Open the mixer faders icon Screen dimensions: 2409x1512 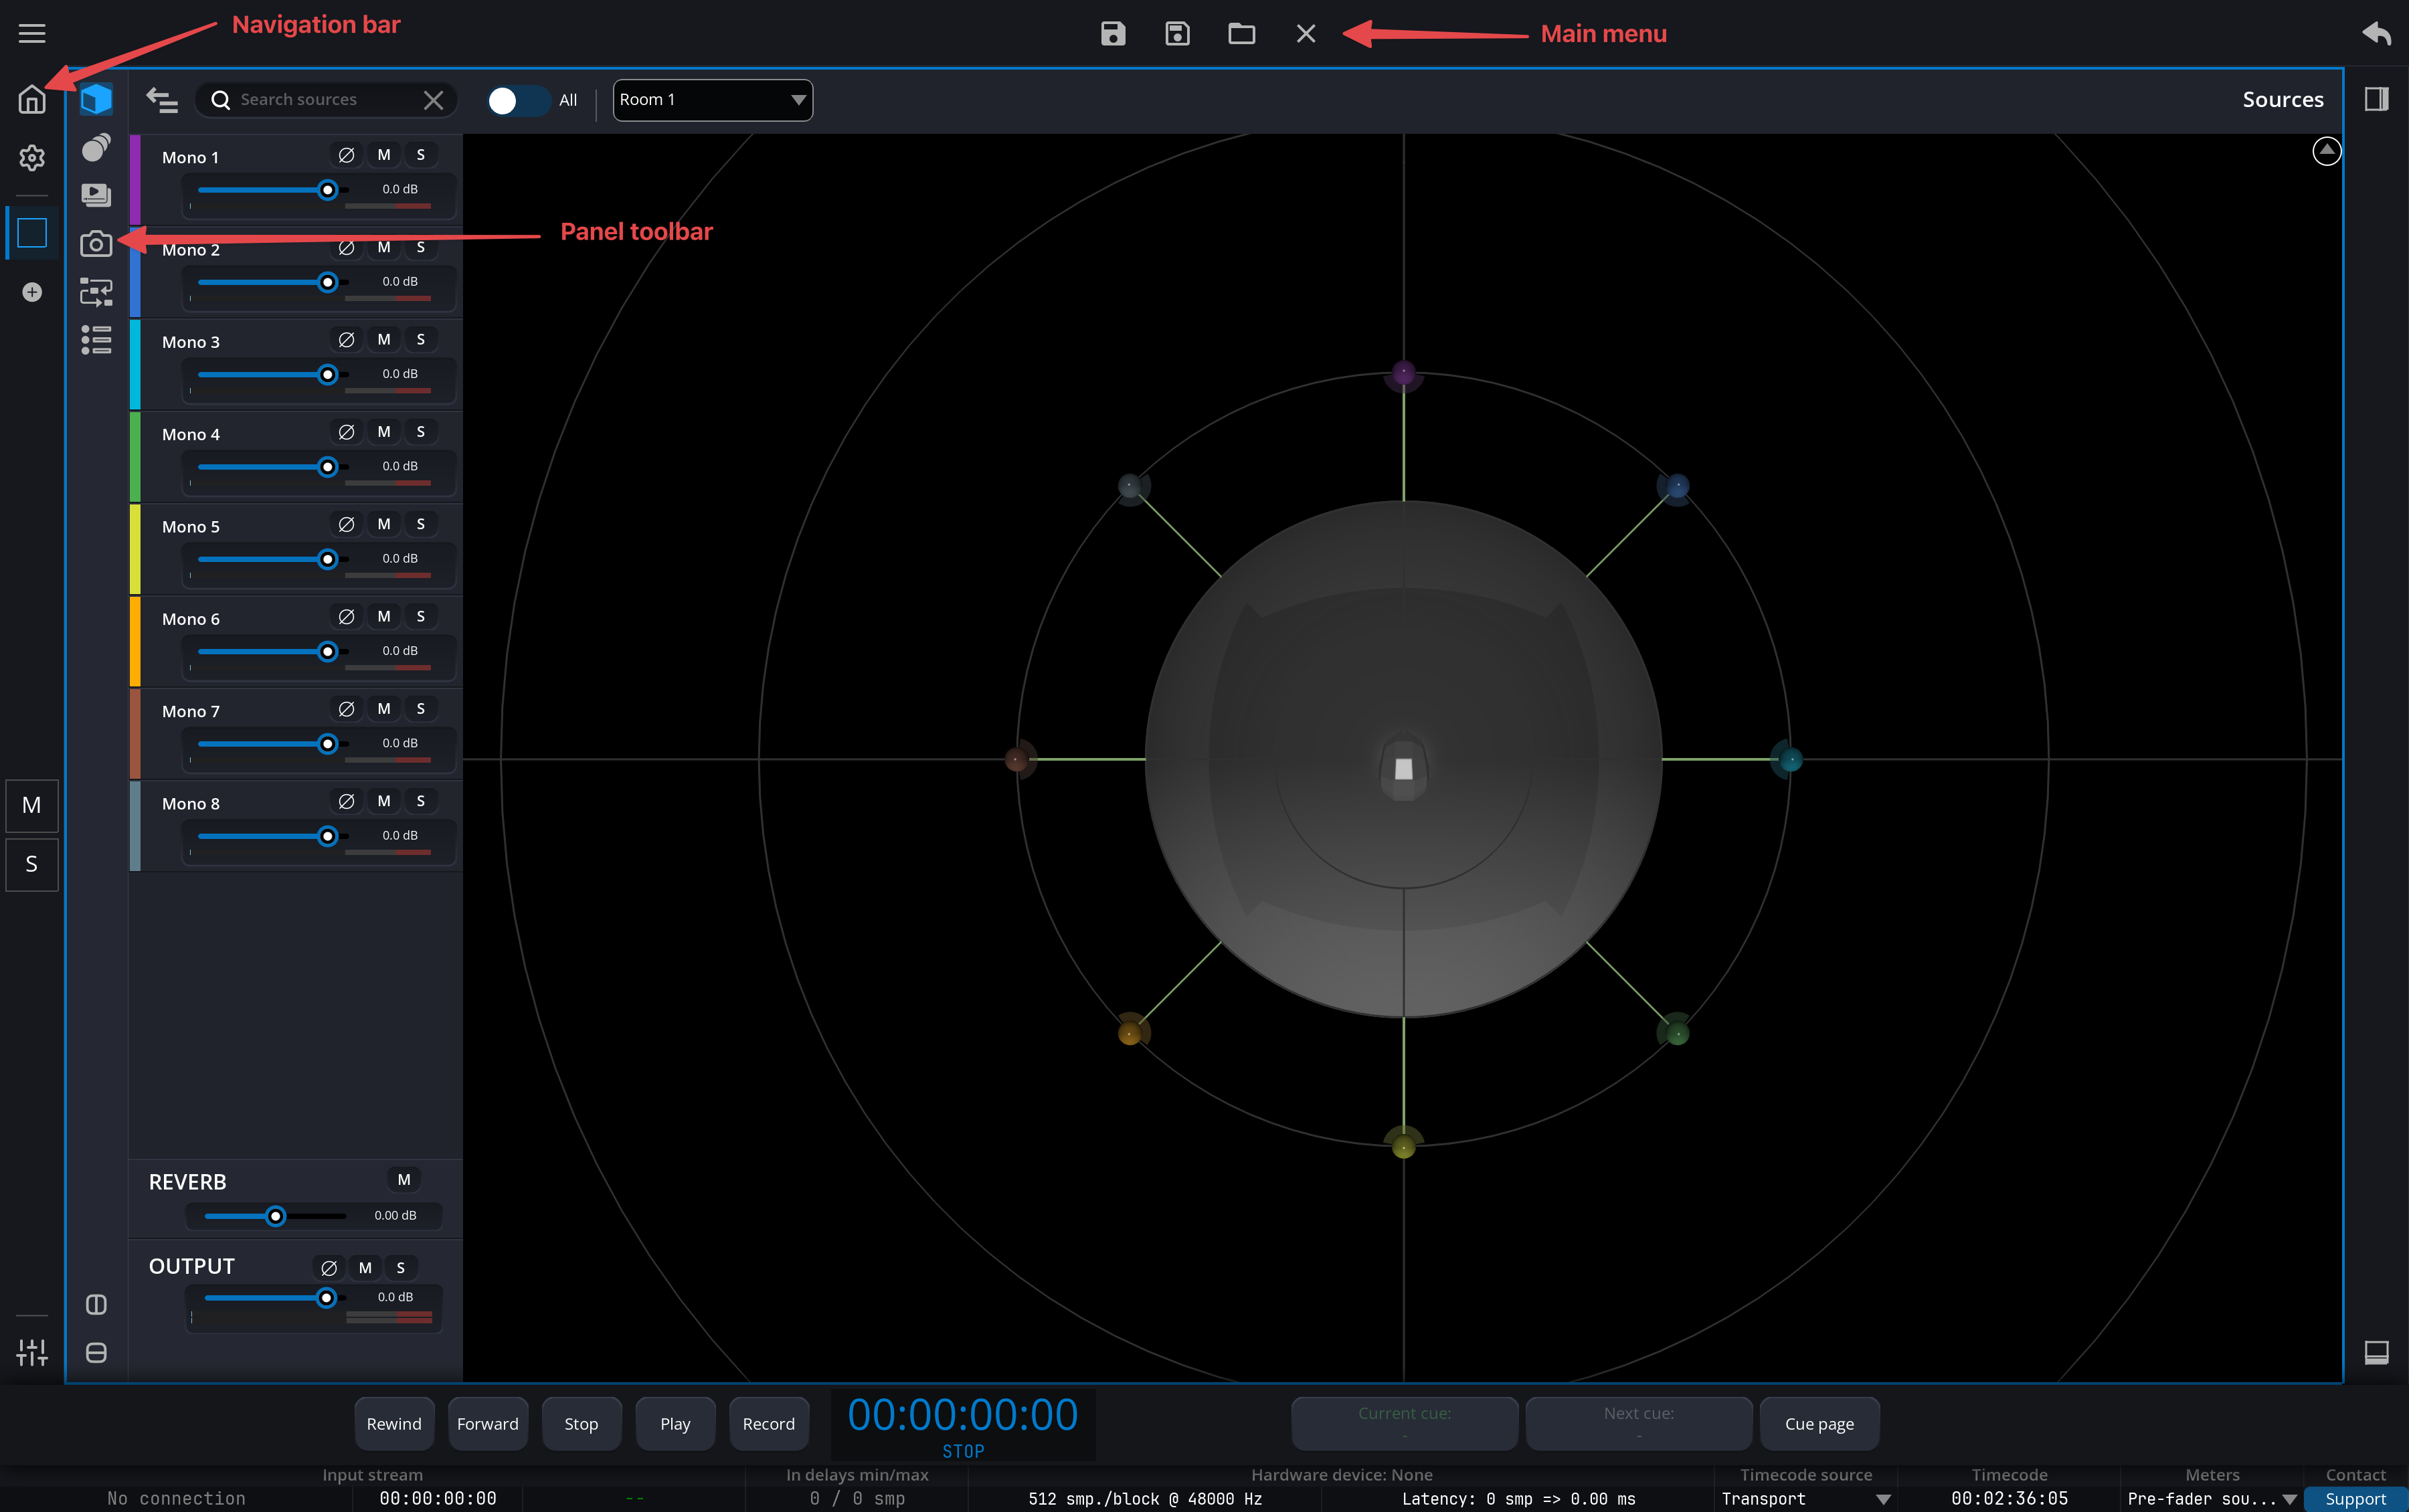coord(32,1352)
